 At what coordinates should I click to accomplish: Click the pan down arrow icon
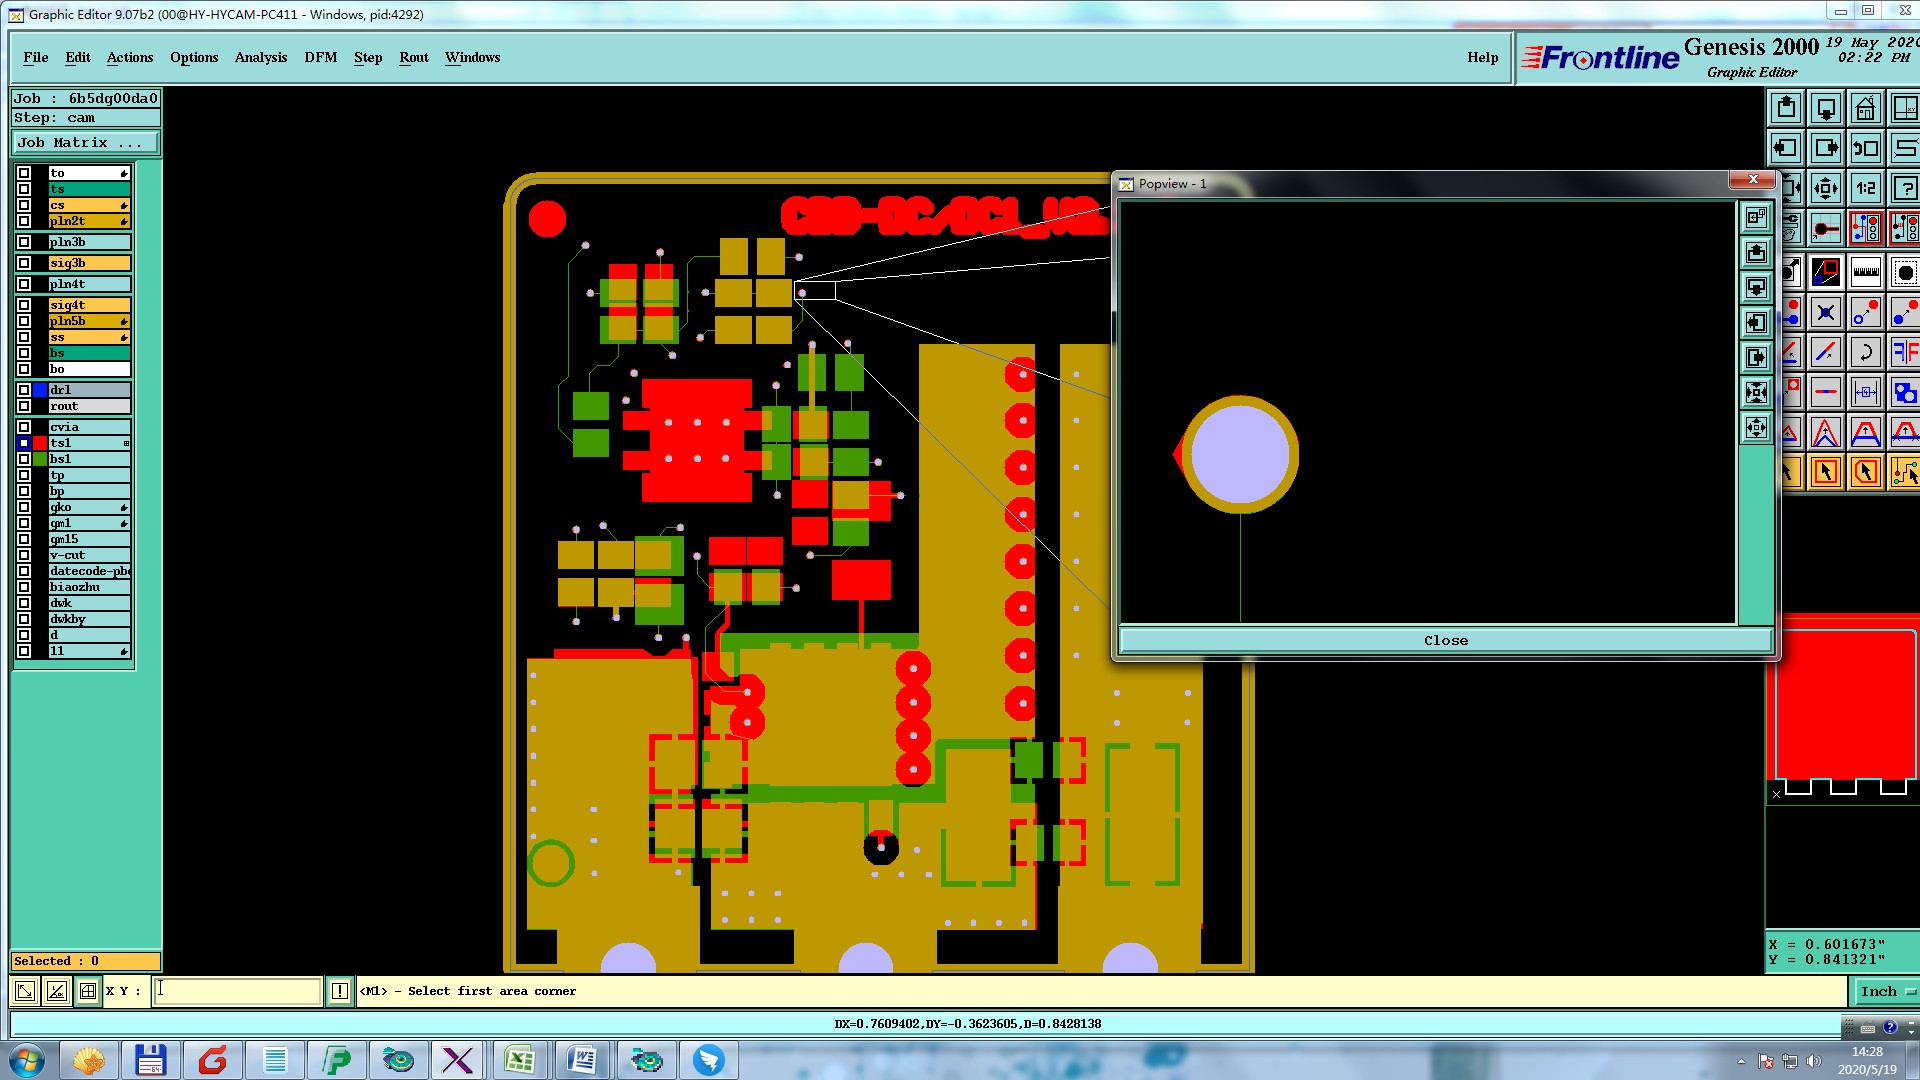click(x=1826, y=108)
